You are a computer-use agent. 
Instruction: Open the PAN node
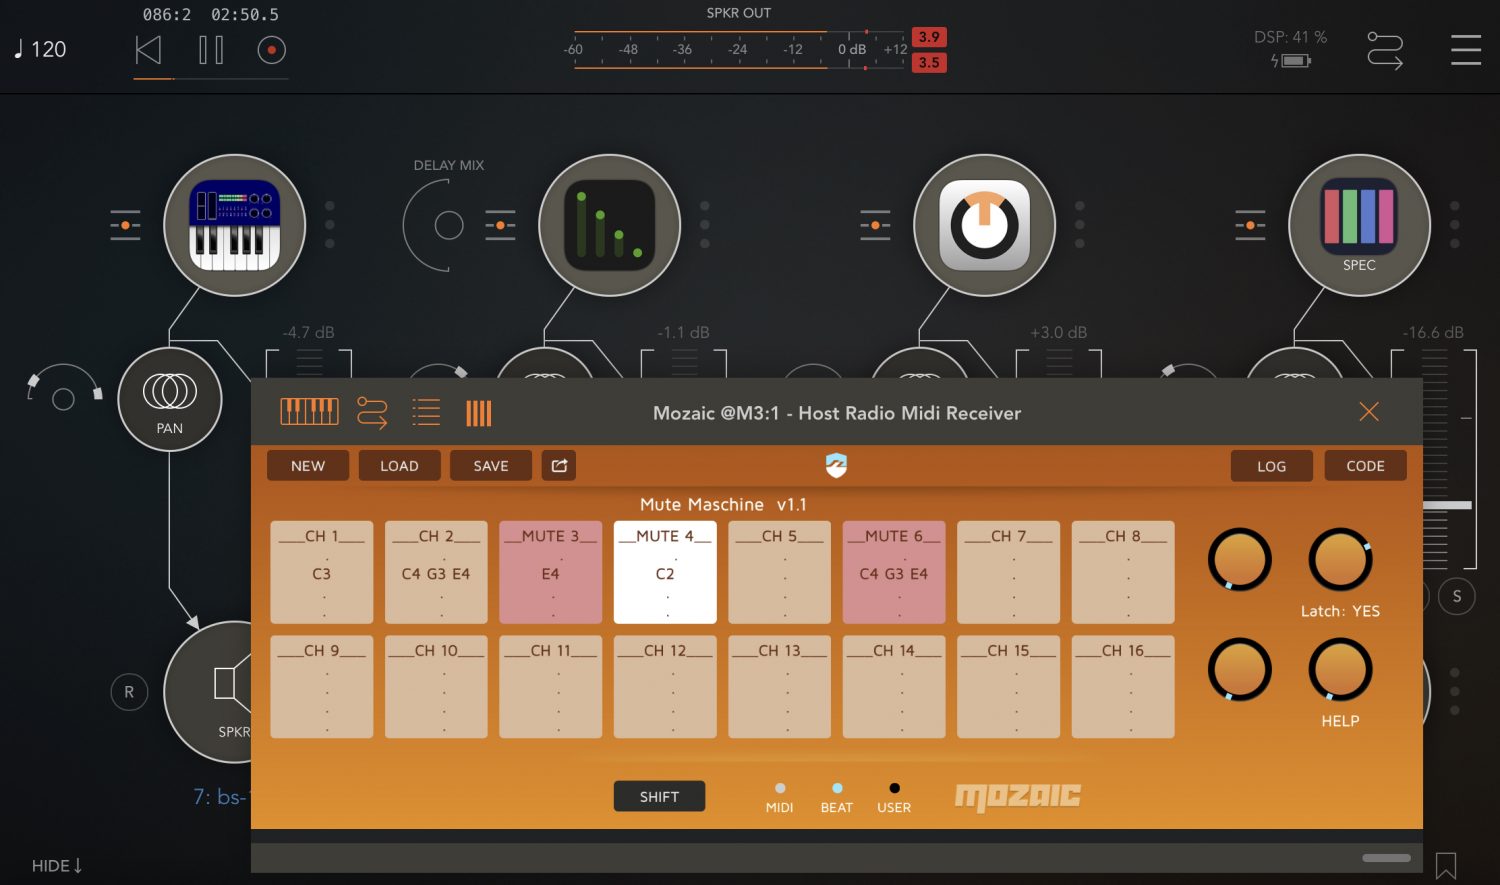pyautogui.click(x=169, y=399)
